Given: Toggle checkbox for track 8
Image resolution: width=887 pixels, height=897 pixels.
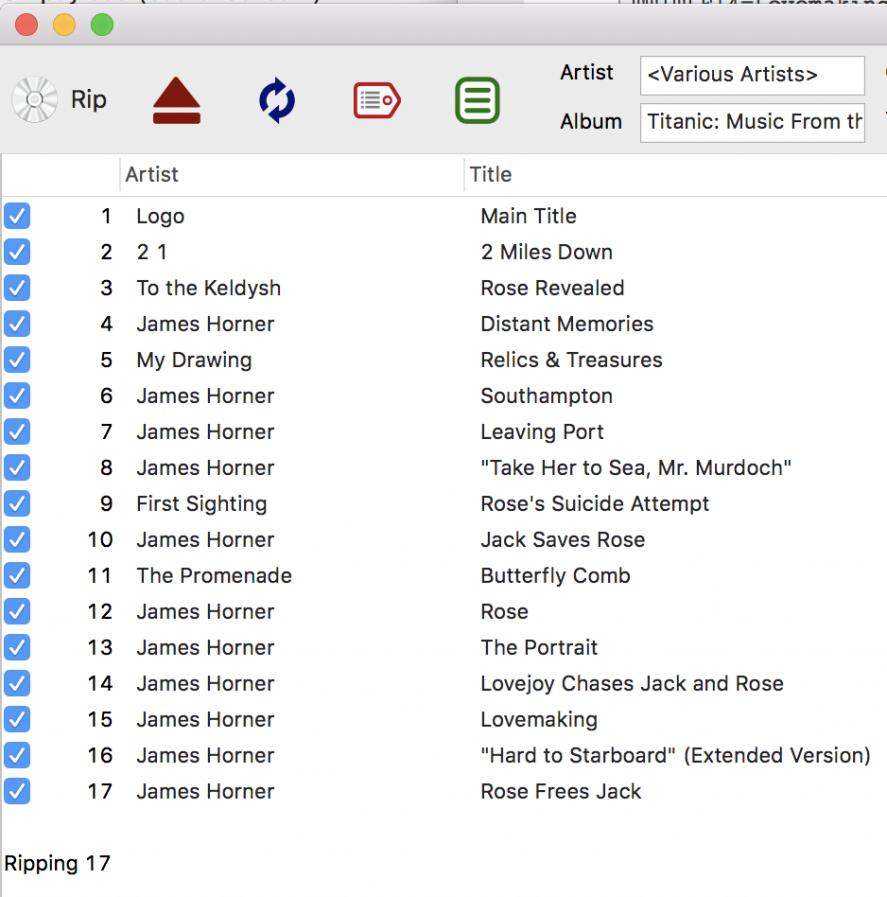Looking at the screenshot, I should [17, 468].
